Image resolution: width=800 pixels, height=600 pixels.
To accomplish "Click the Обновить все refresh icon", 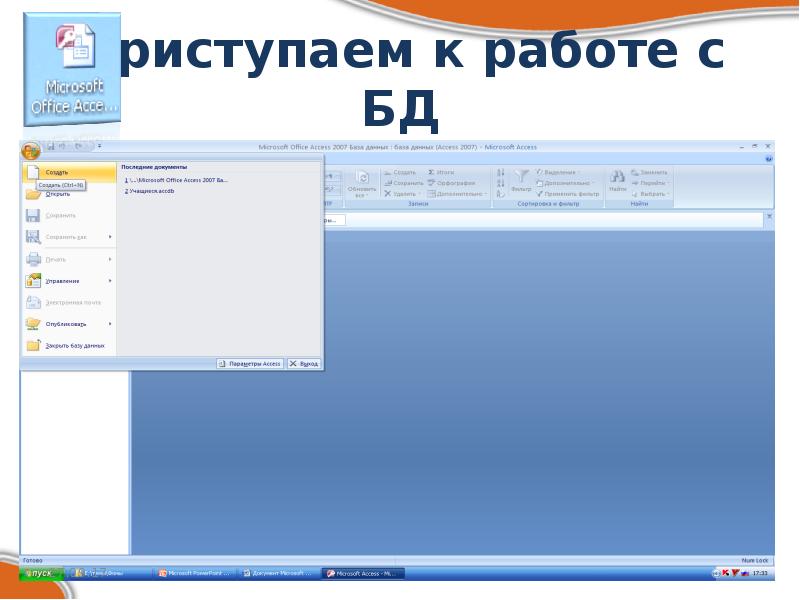I will pyautogui.click(x=362, y=178).
